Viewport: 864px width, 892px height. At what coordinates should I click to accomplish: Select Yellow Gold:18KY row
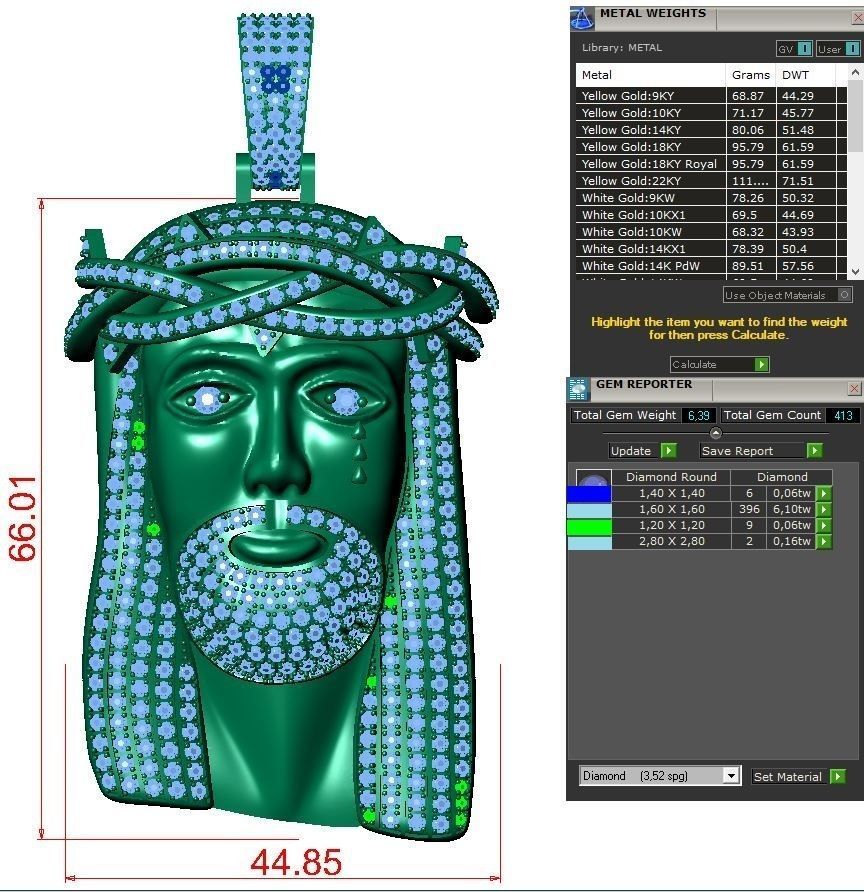[x=711, y=147]
